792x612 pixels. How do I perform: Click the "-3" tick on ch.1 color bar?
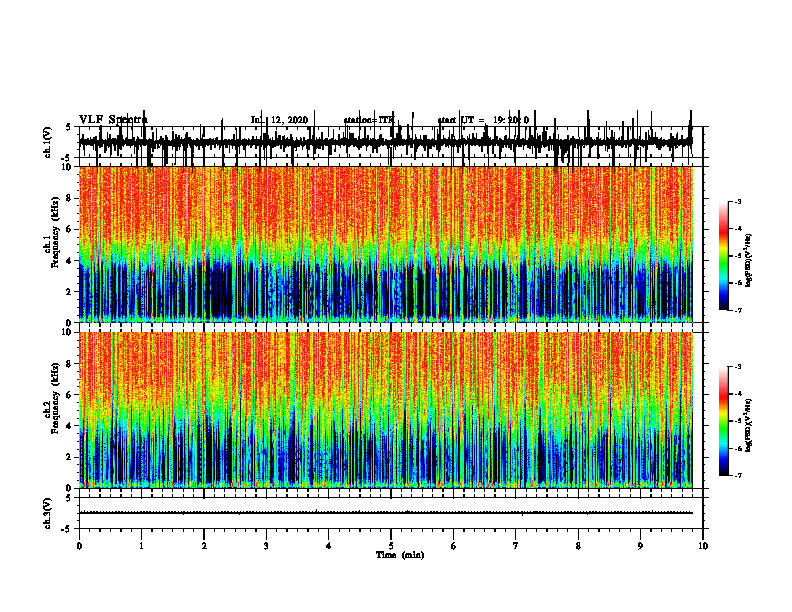[737, 201]
